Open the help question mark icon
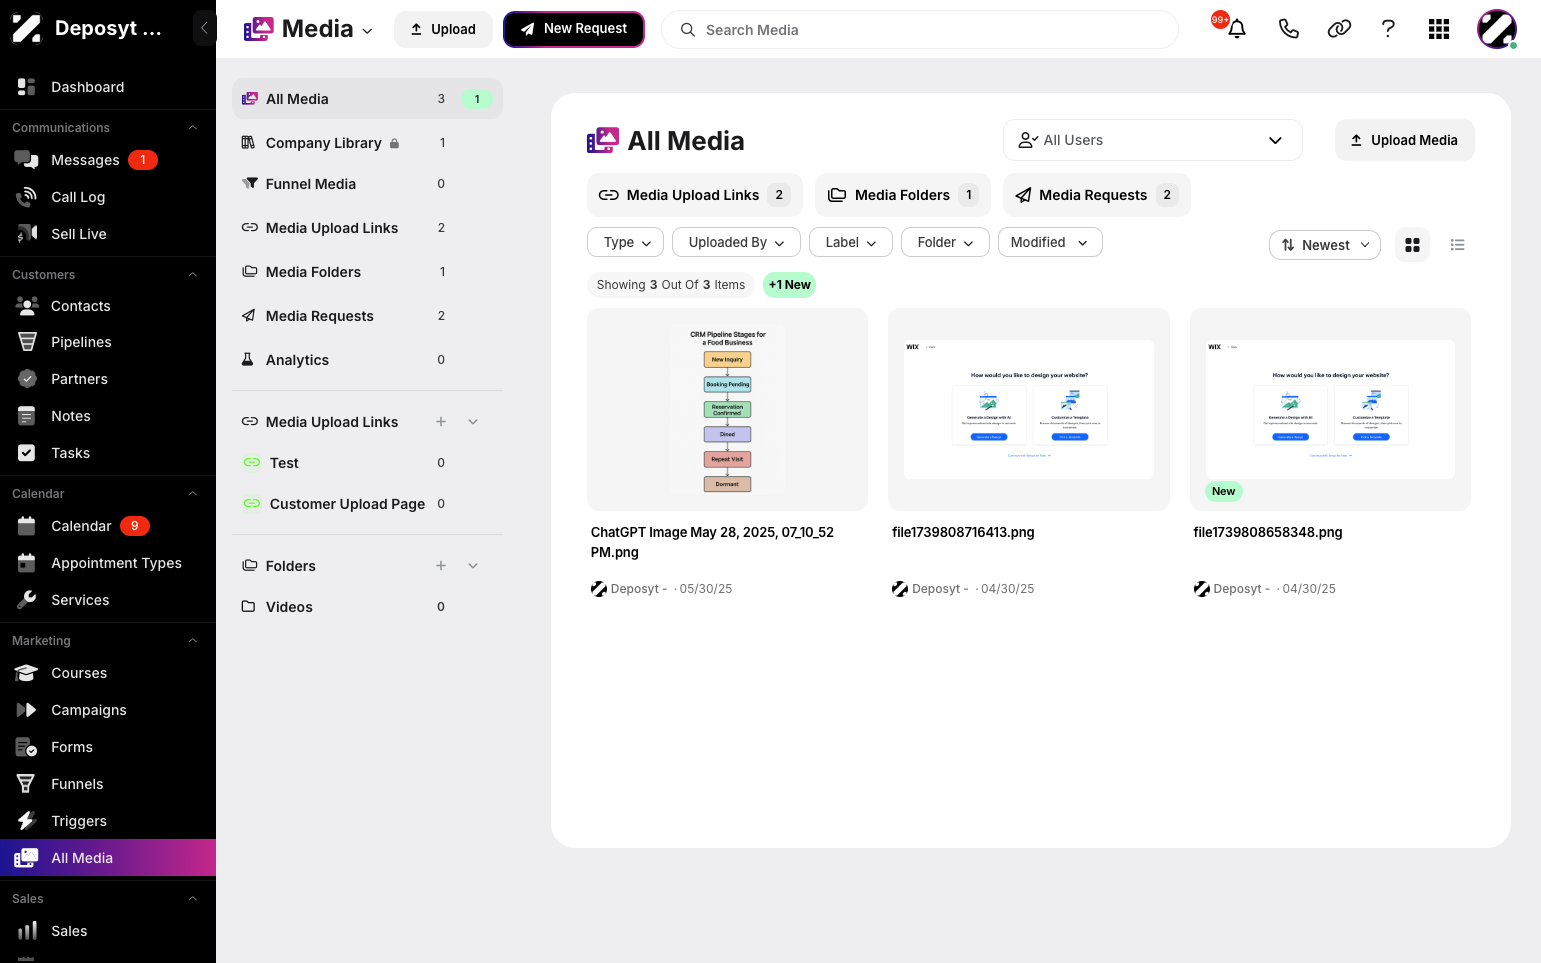Viewport: 1541px width, 963px height. 1388,29
